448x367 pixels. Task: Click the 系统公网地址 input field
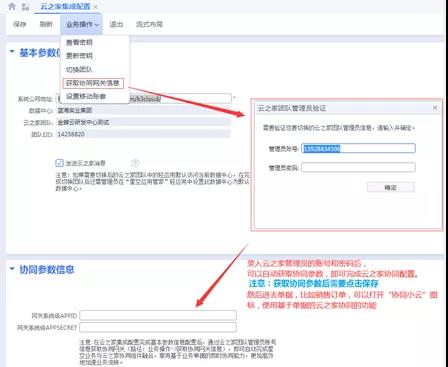(143, 99)
